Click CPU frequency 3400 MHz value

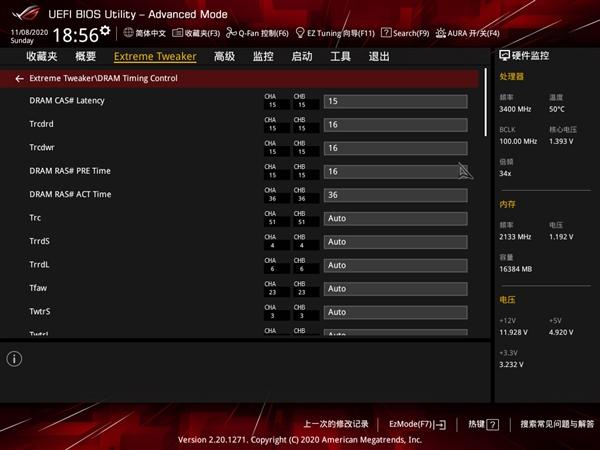click(x=515, y=109)
